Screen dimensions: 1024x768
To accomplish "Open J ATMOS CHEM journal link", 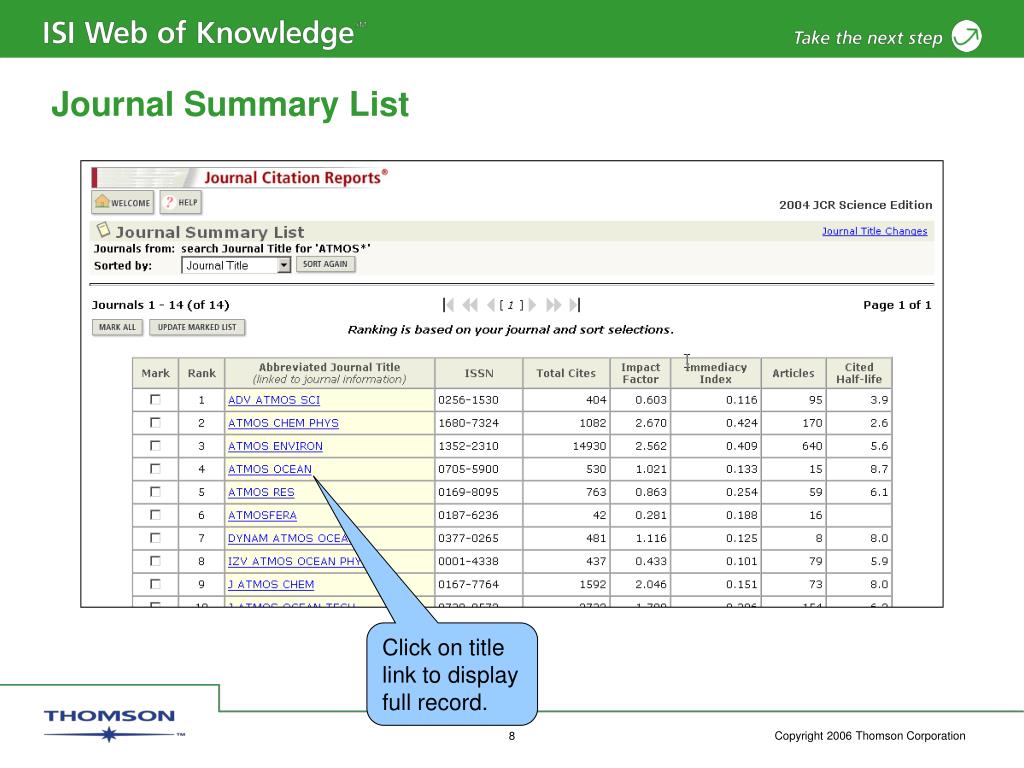I will point(271,584).
